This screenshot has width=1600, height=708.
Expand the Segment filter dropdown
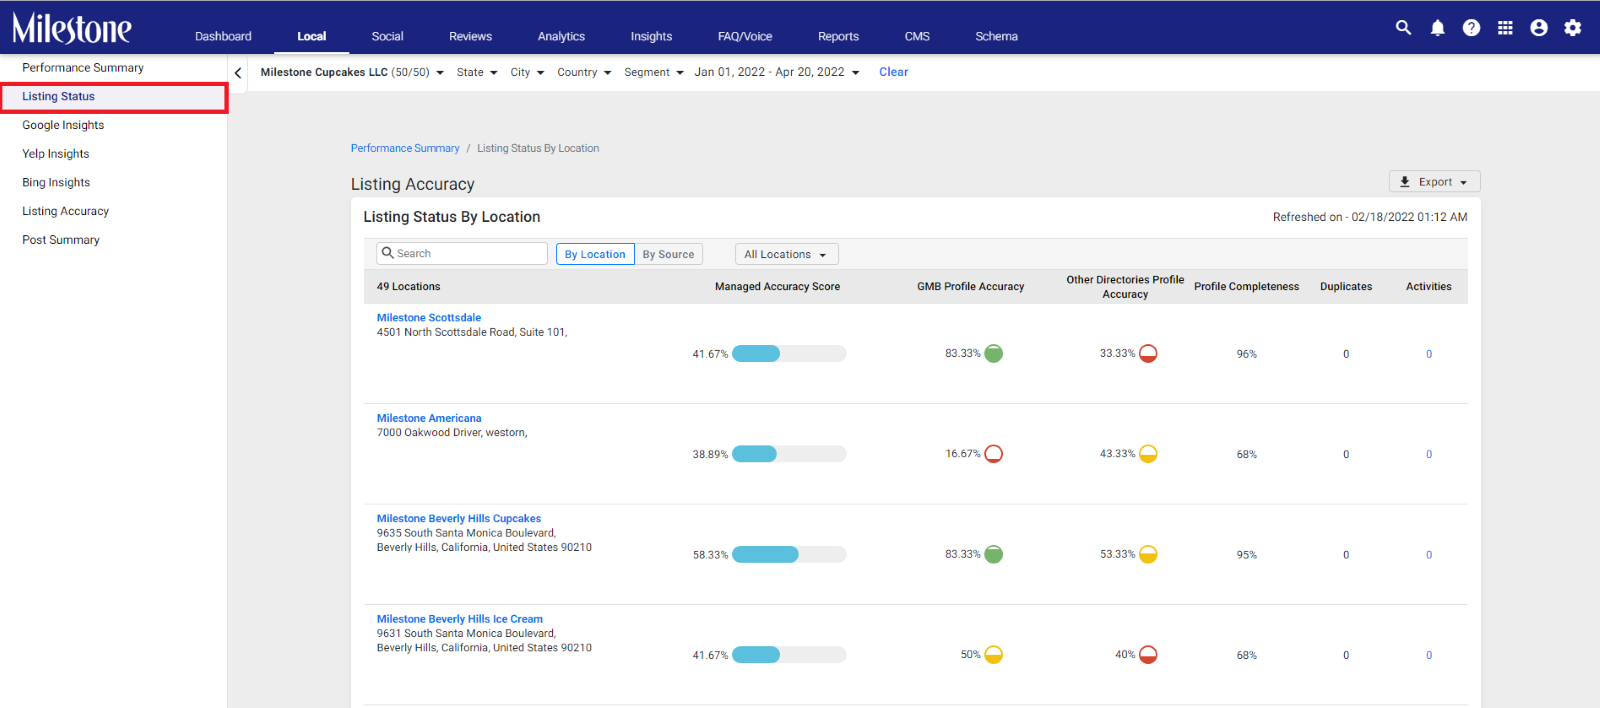pos(654,72)
